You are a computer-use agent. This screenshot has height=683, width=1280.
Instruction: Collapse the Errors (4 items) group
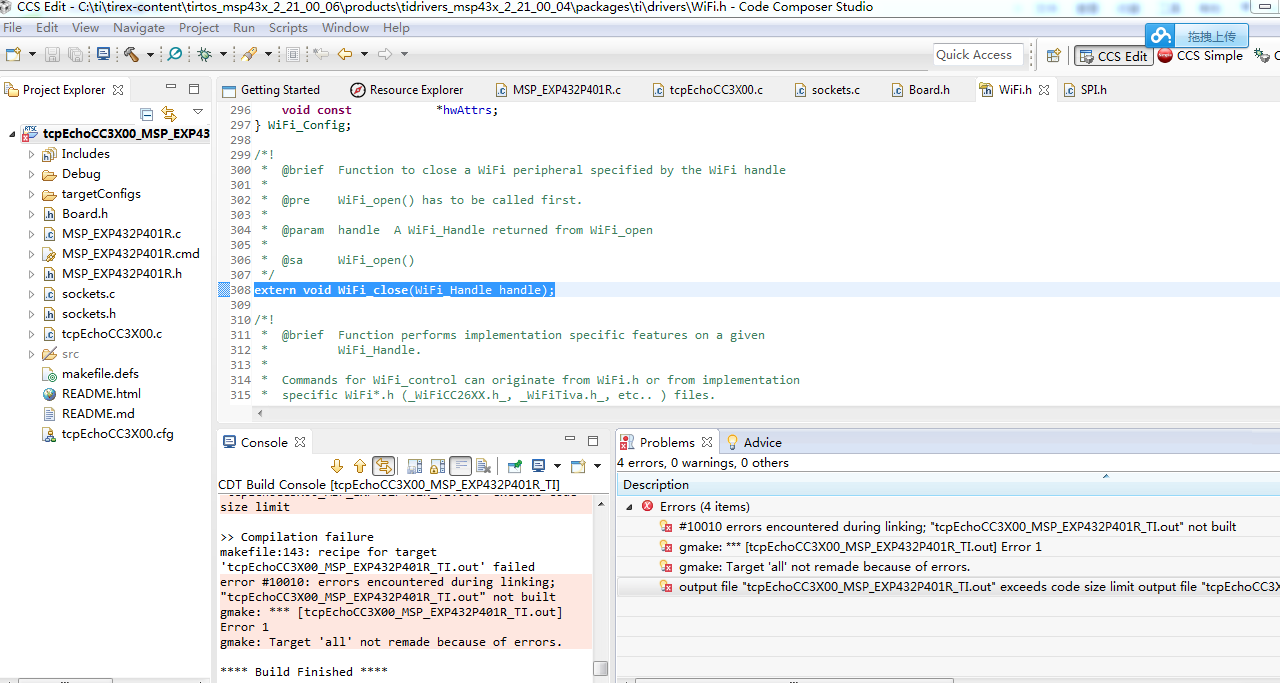tap(630, 507)
